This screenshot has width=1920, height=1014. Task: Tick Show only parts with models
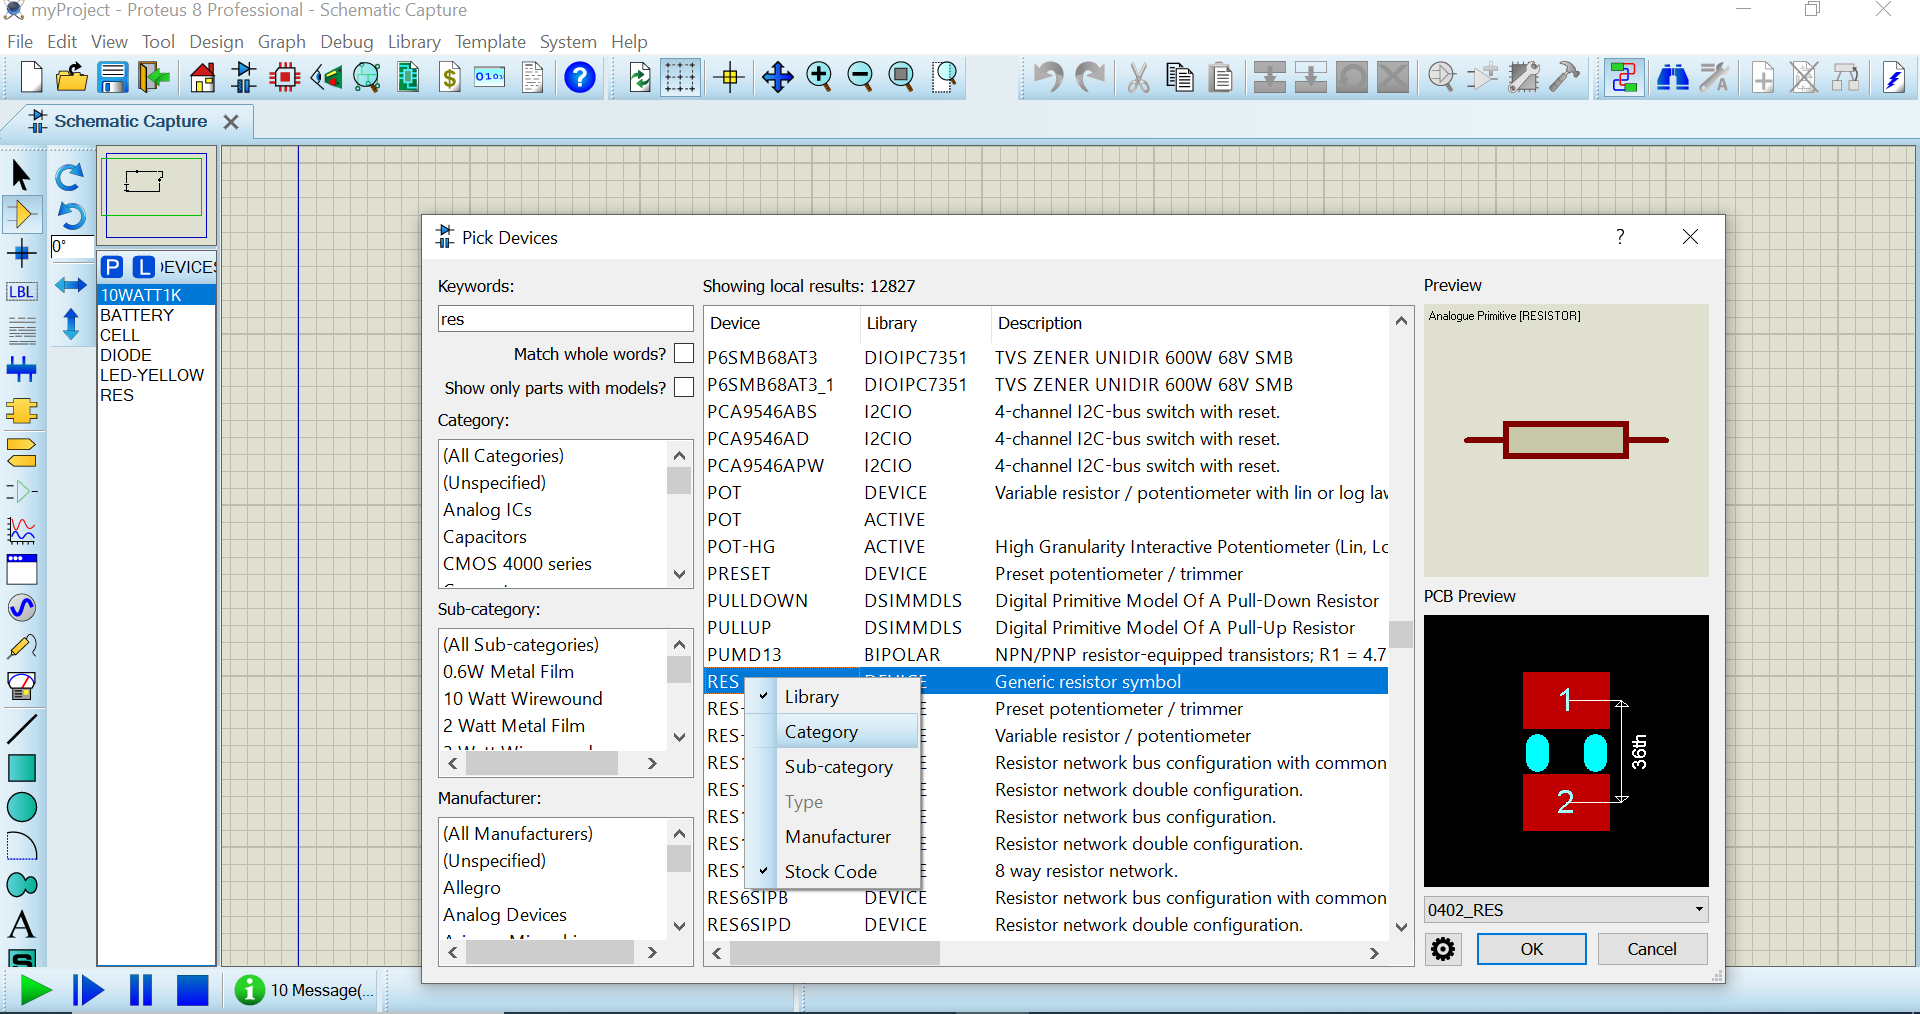(684, 388)
